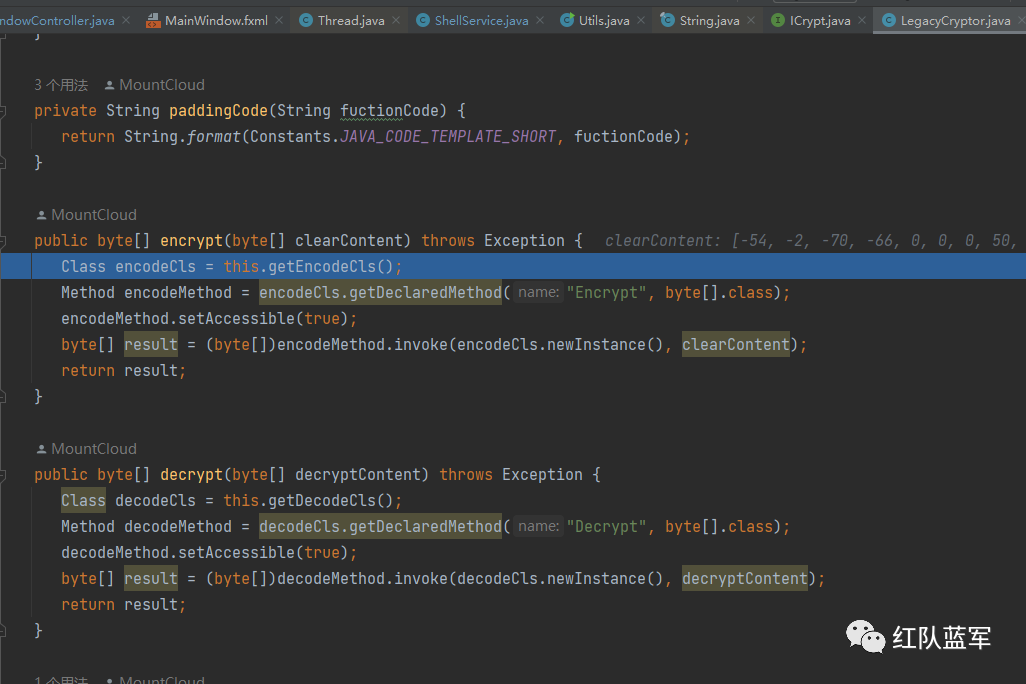Open the "3 个用法" usages hint
This screenshot has width=1026, height=684.
point(61,85)
